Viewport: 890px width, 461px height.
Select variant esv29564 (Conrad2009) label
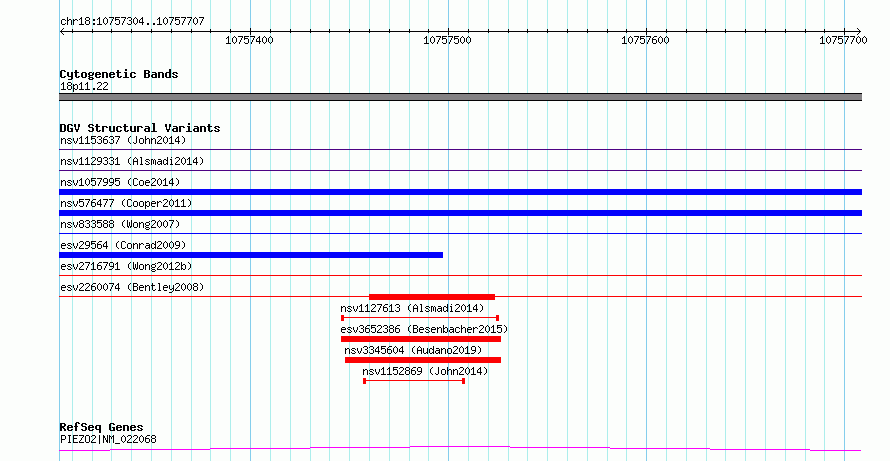click(x=123, y=245)
